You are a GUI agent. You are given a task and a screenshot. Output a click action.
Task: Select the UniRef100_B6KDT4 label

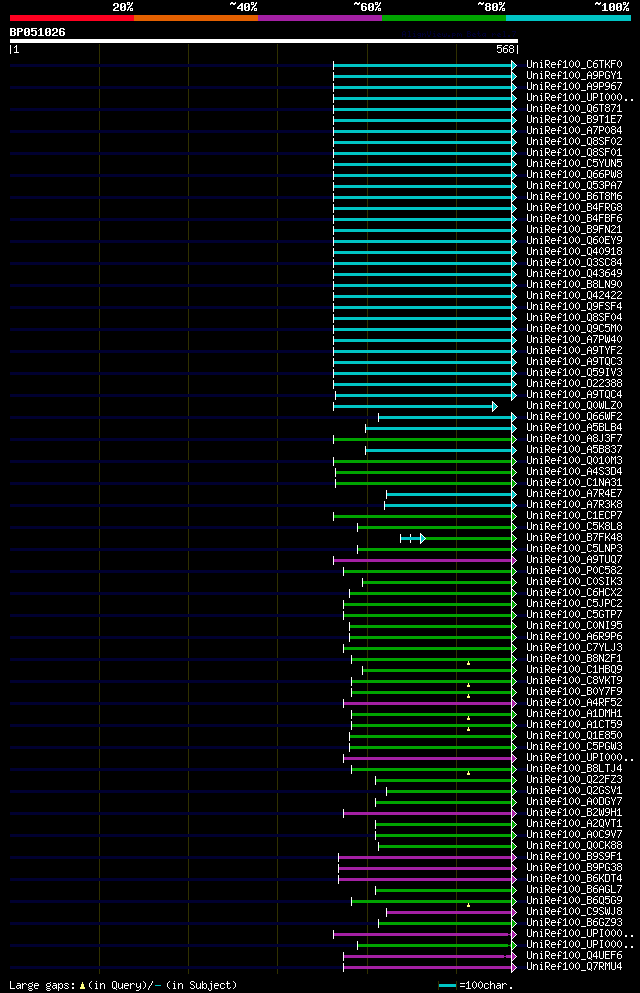pyautogui.click(x=574, y=878)
